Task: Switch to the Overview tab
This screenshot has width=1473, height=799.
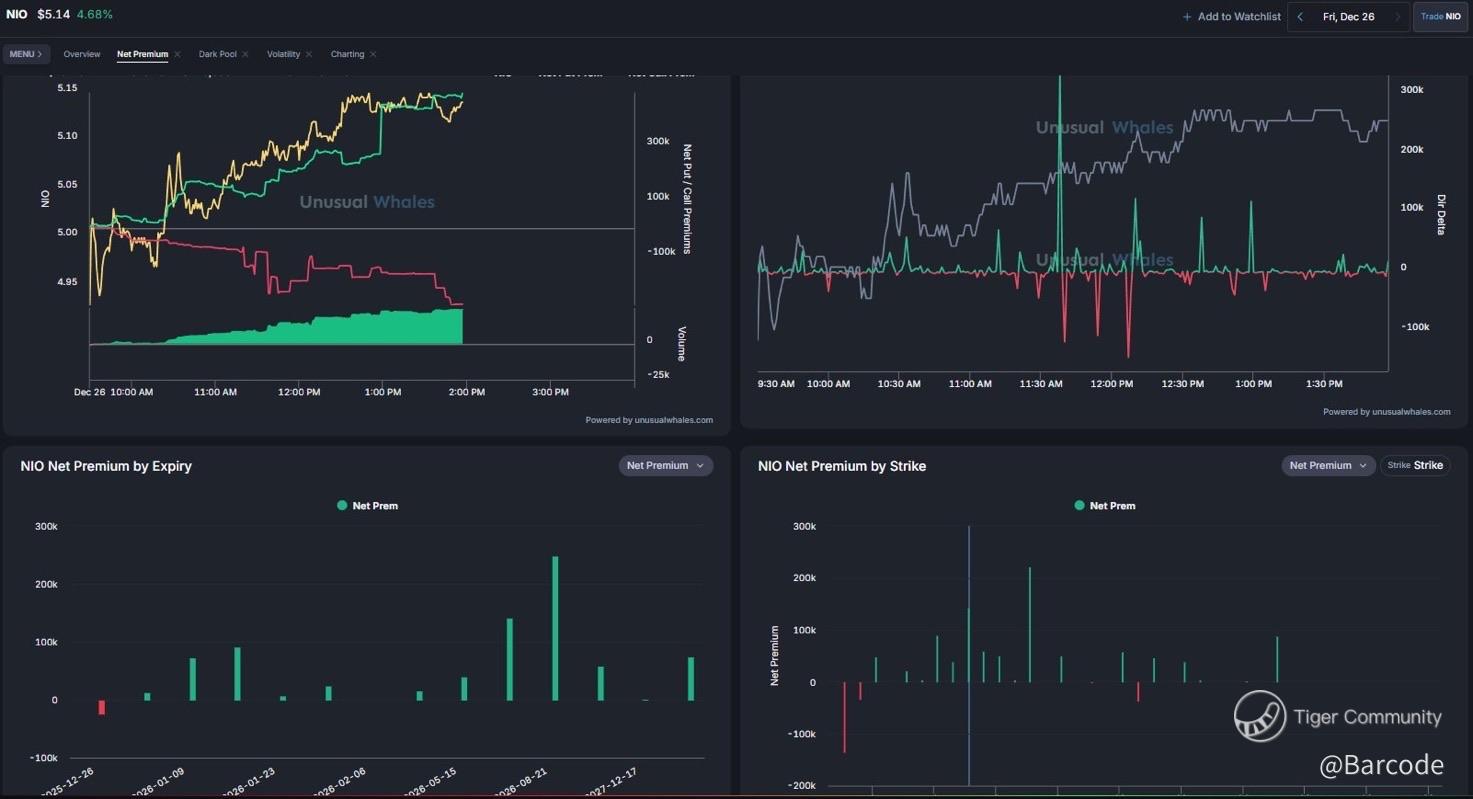Action: point(81,54)
